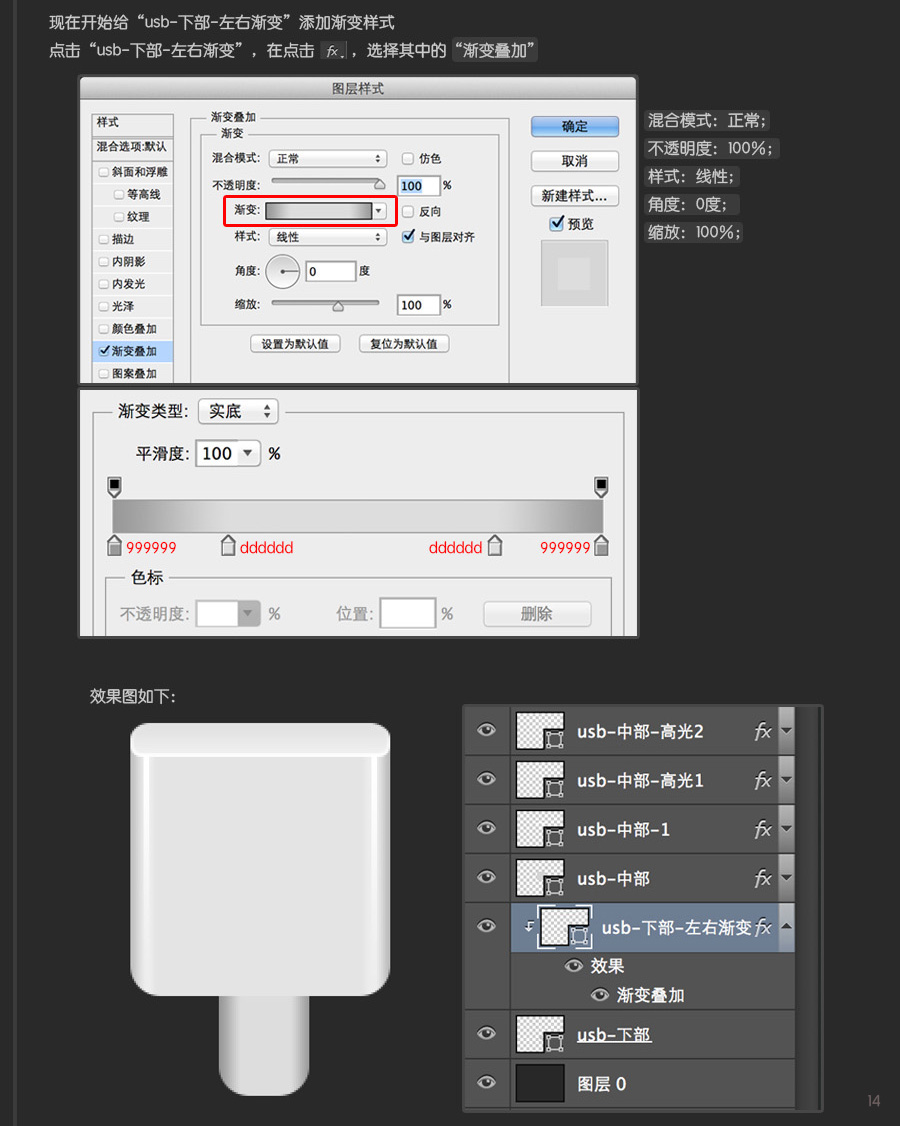Open the 样式 线性 dropdown
Viewport: 900px width, 1126px height.
[328, 236]
